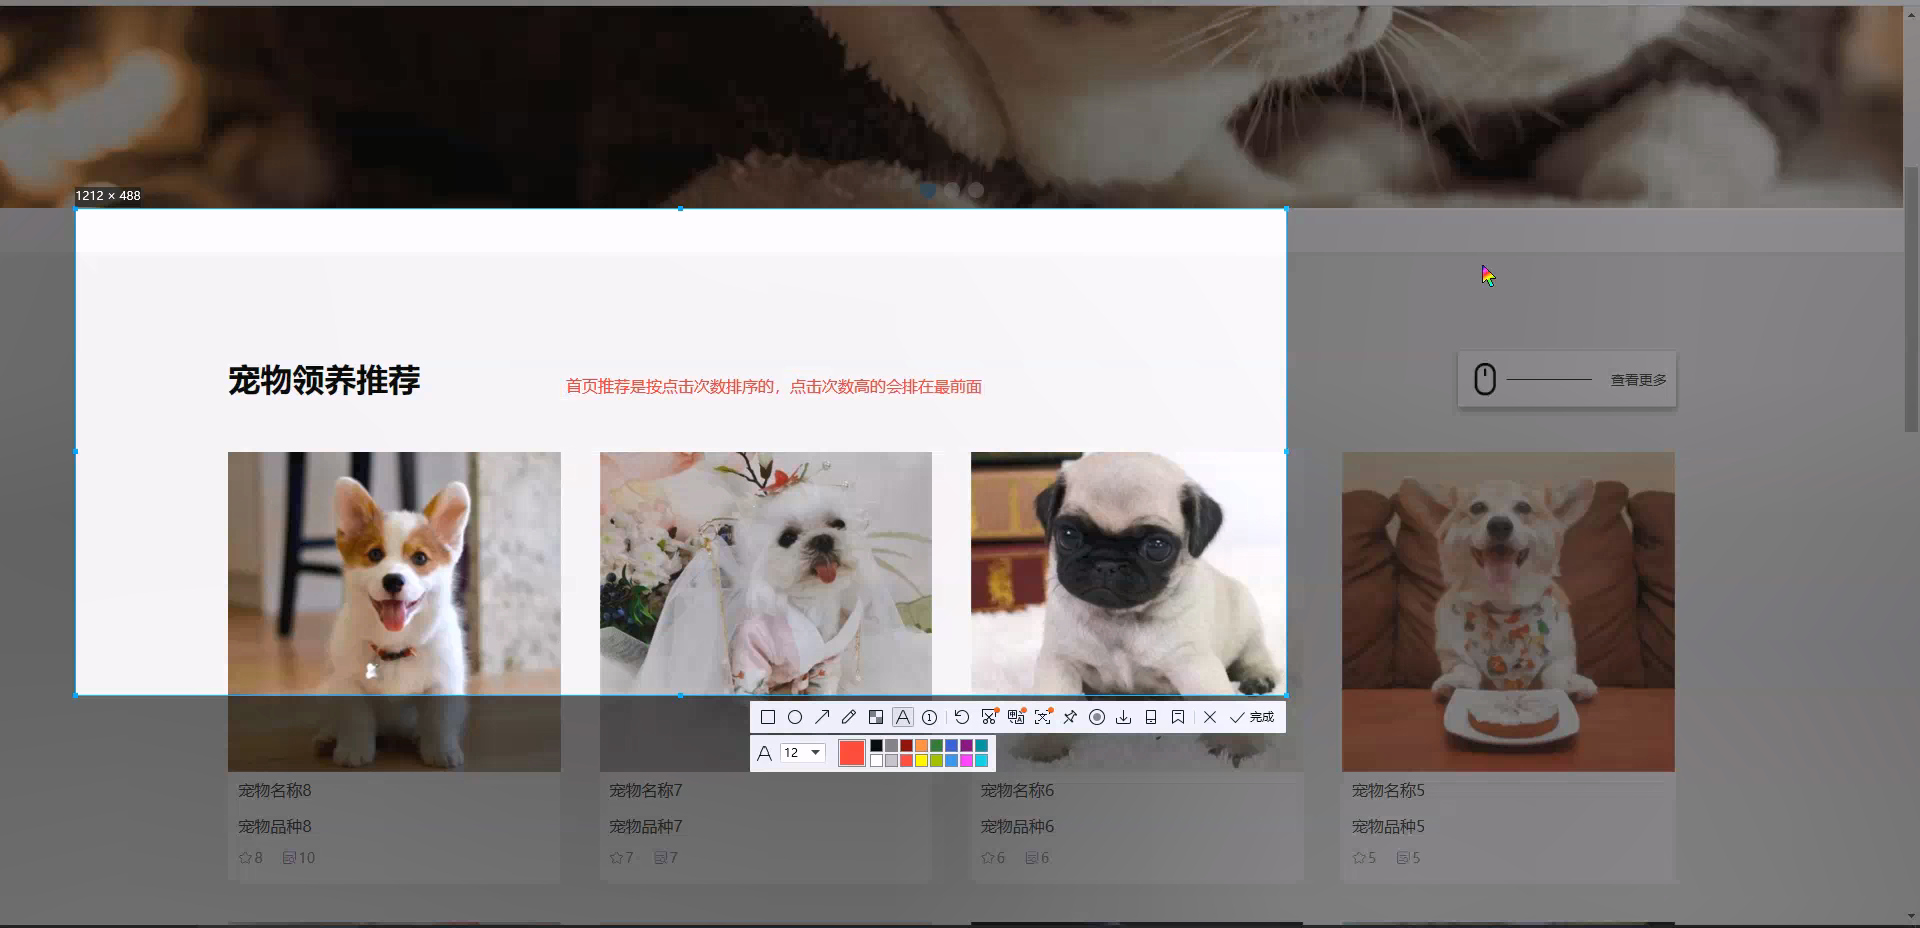Pick the magenta color swatch
This screenshot has height=928, width=1920.
(966, 760)
